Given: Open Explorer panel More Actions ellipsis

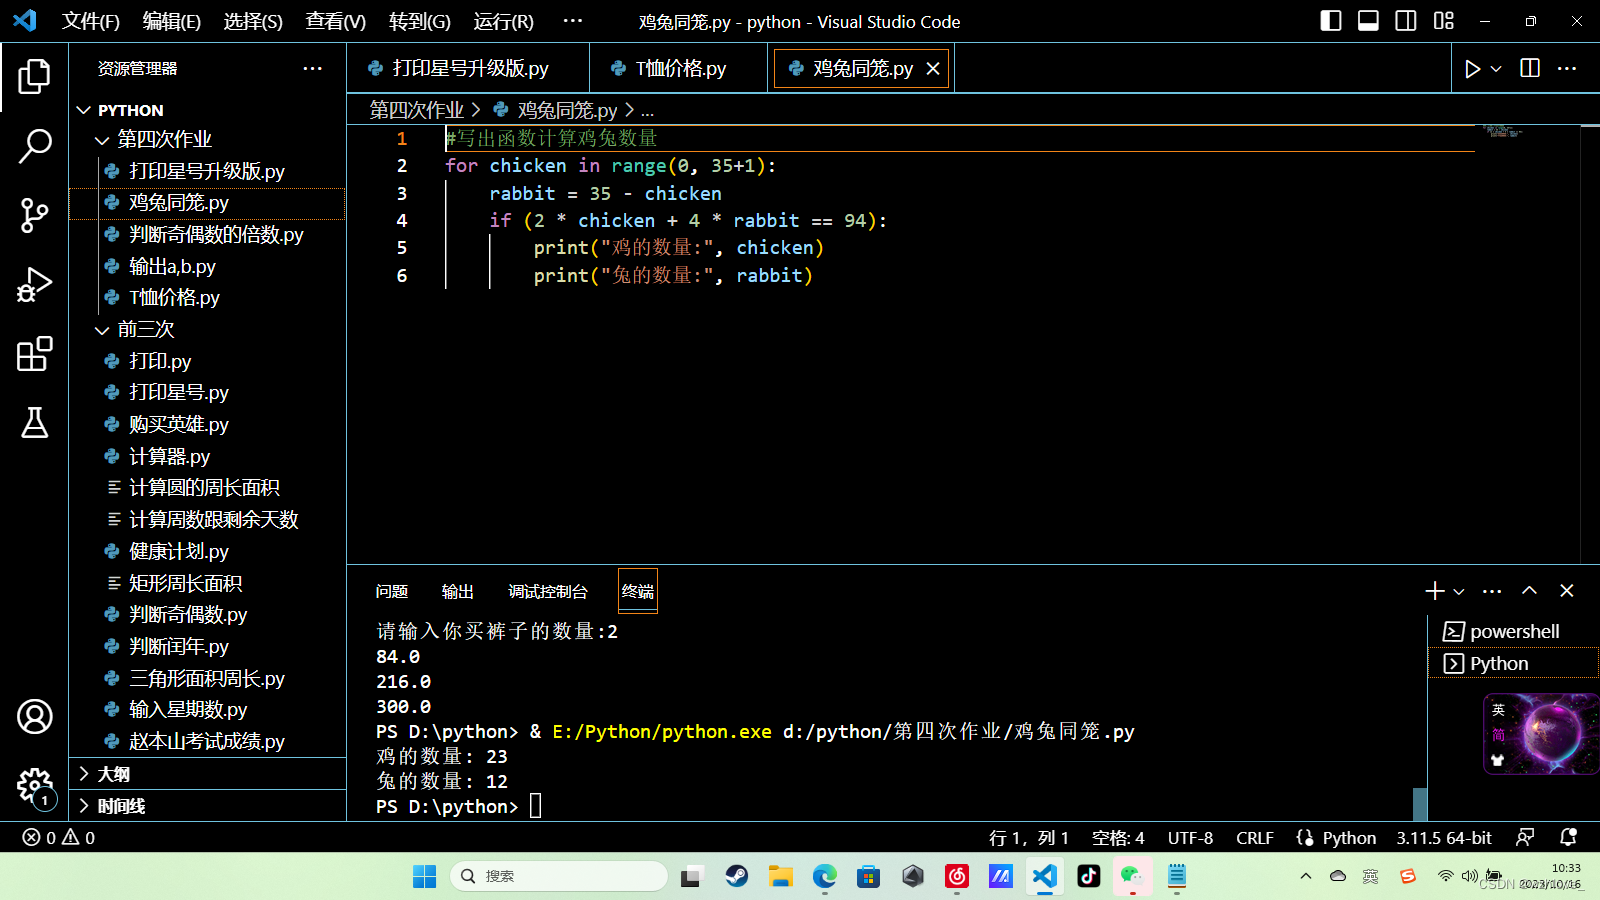Looking at the screenshot, I should click(x=313, y=68).
